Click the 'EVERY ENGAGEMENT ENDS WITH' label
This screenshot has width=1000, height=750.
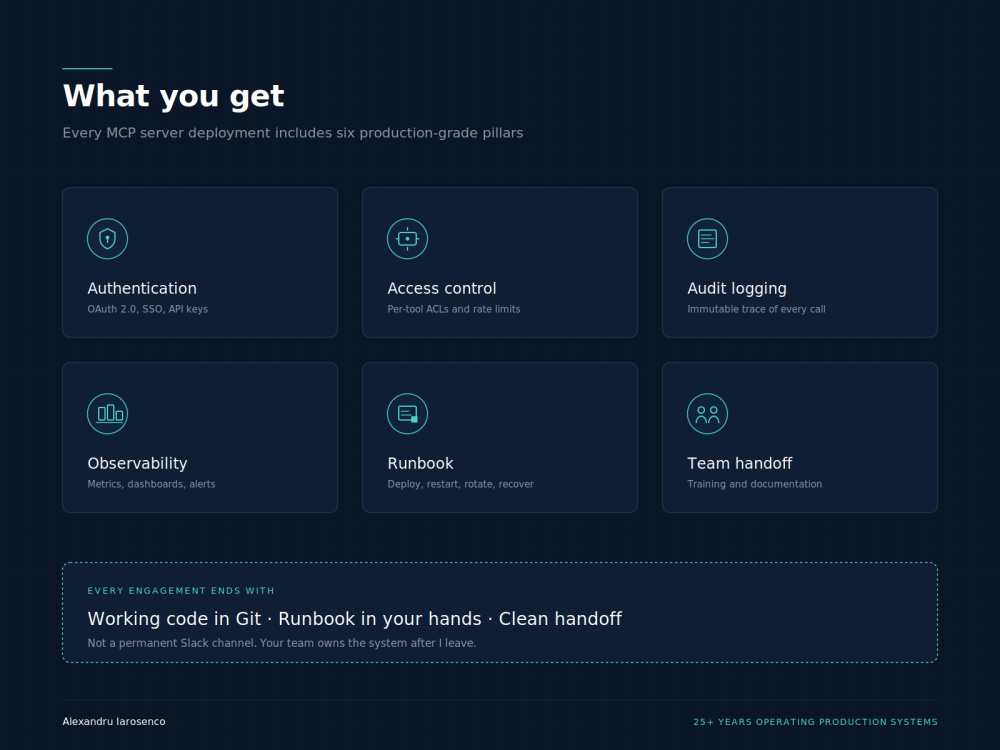click(x=181, y=591)
